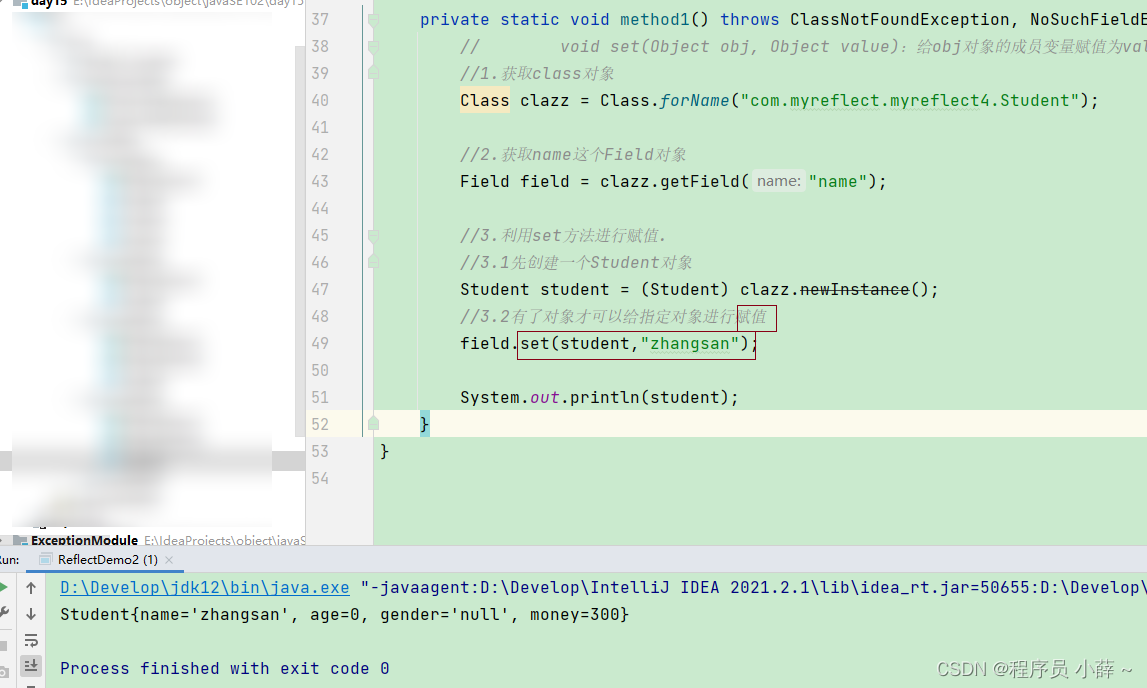Click the getField method call on line 43
The image size is (1147, 688).
[700, 181]
